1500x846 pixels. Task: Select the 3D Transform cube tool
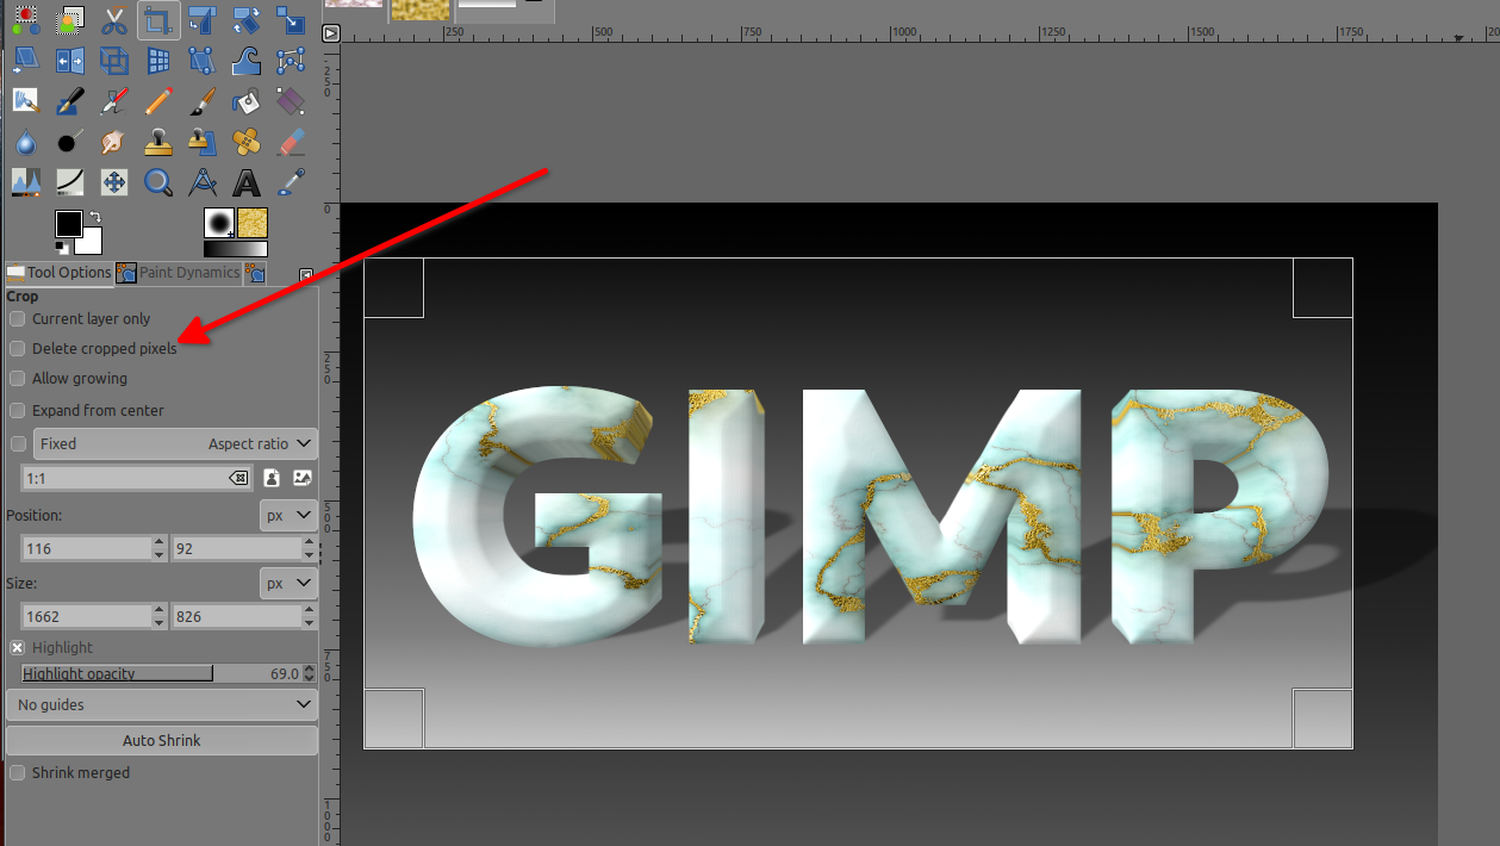click(114, 60)
